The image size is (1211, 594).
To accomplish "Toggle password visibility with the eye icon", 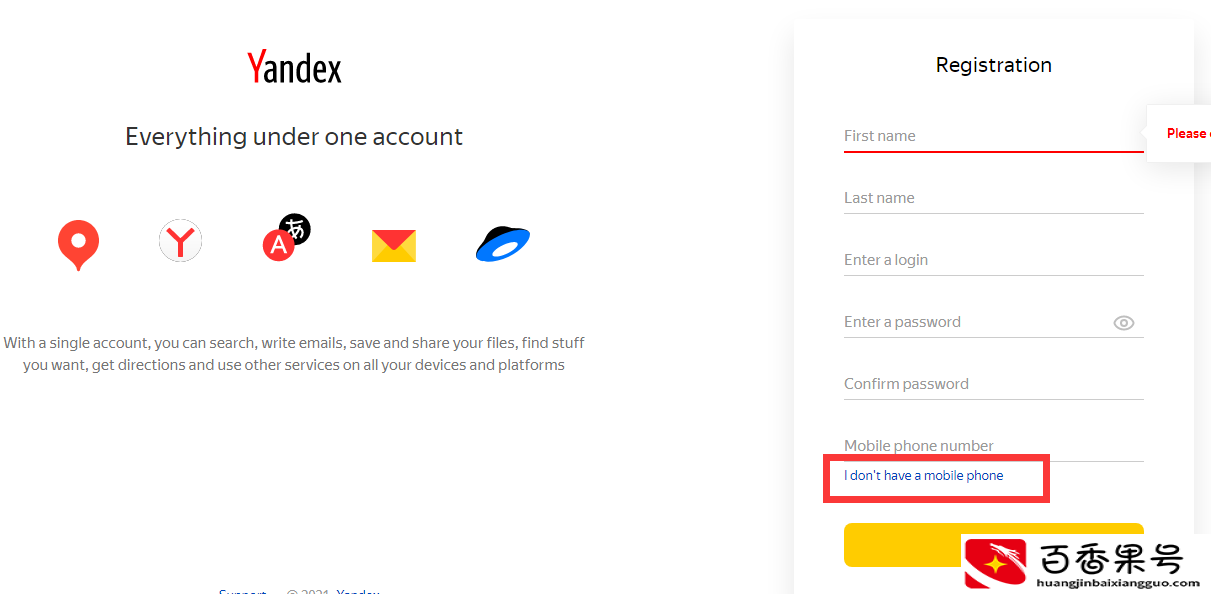I will (x=1124, y=323).
